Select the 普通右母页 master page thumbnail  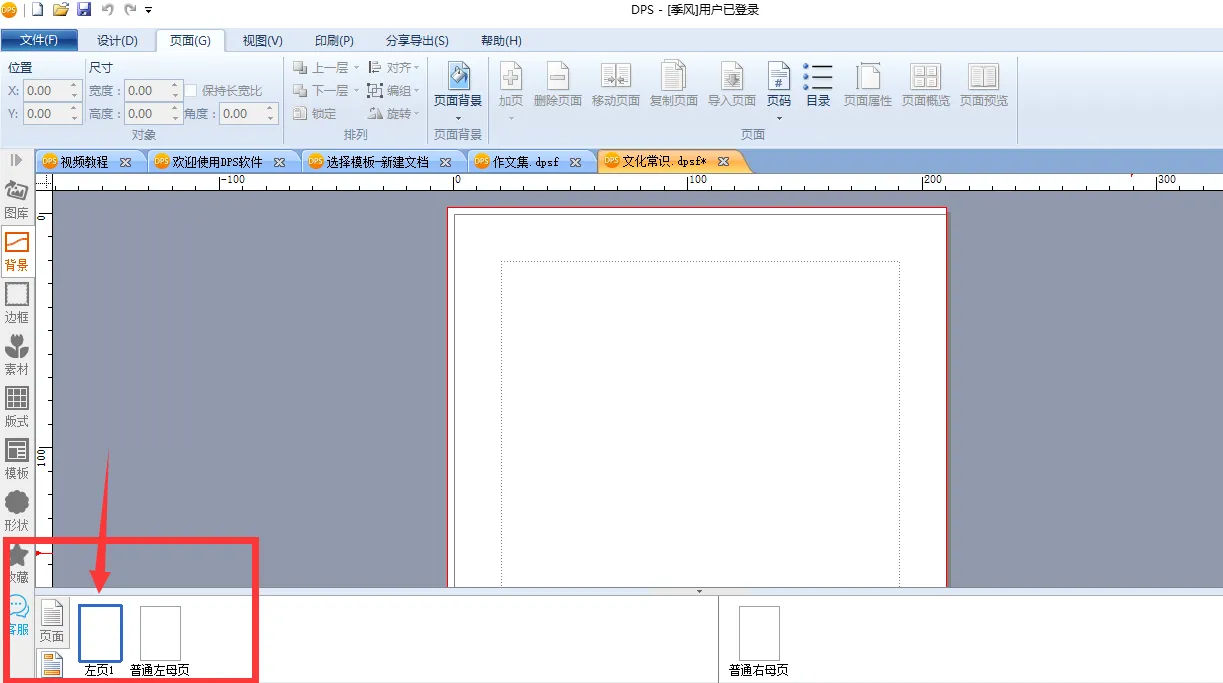click(x=759, y=634)
